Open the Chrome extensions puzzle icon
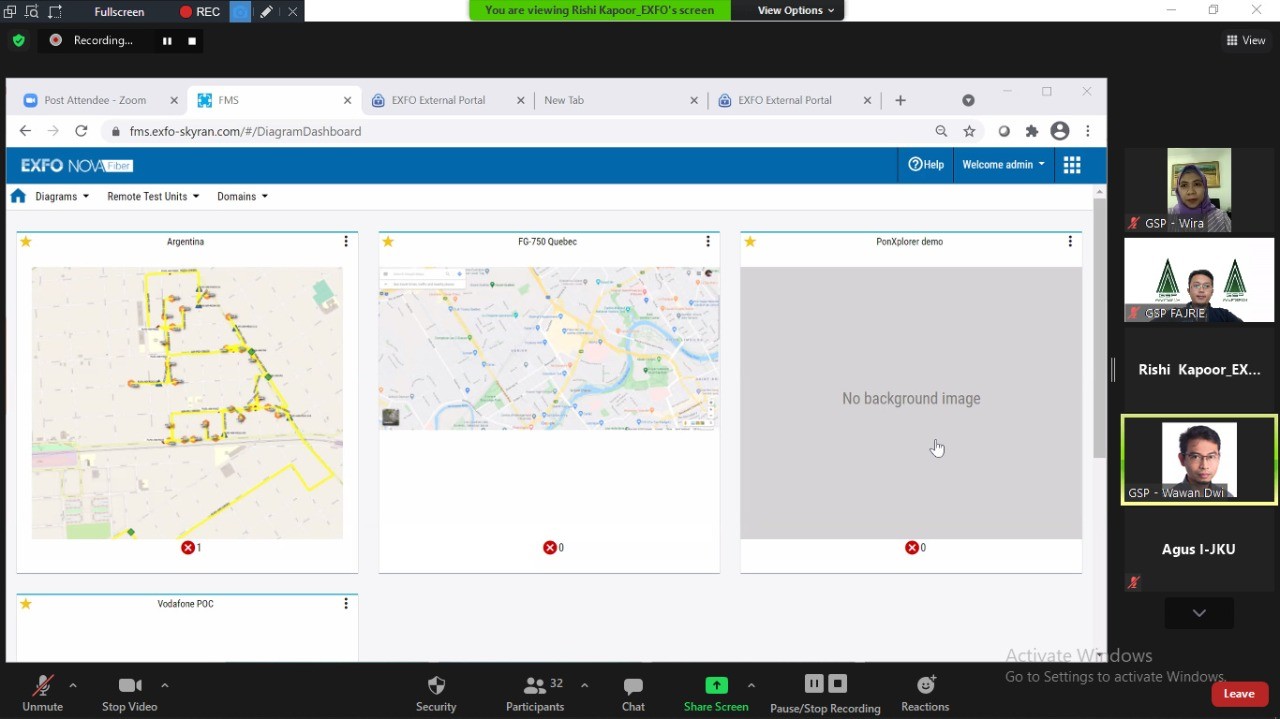The height and width of the screenshot is (719, 1280). tap(1032, 131)
